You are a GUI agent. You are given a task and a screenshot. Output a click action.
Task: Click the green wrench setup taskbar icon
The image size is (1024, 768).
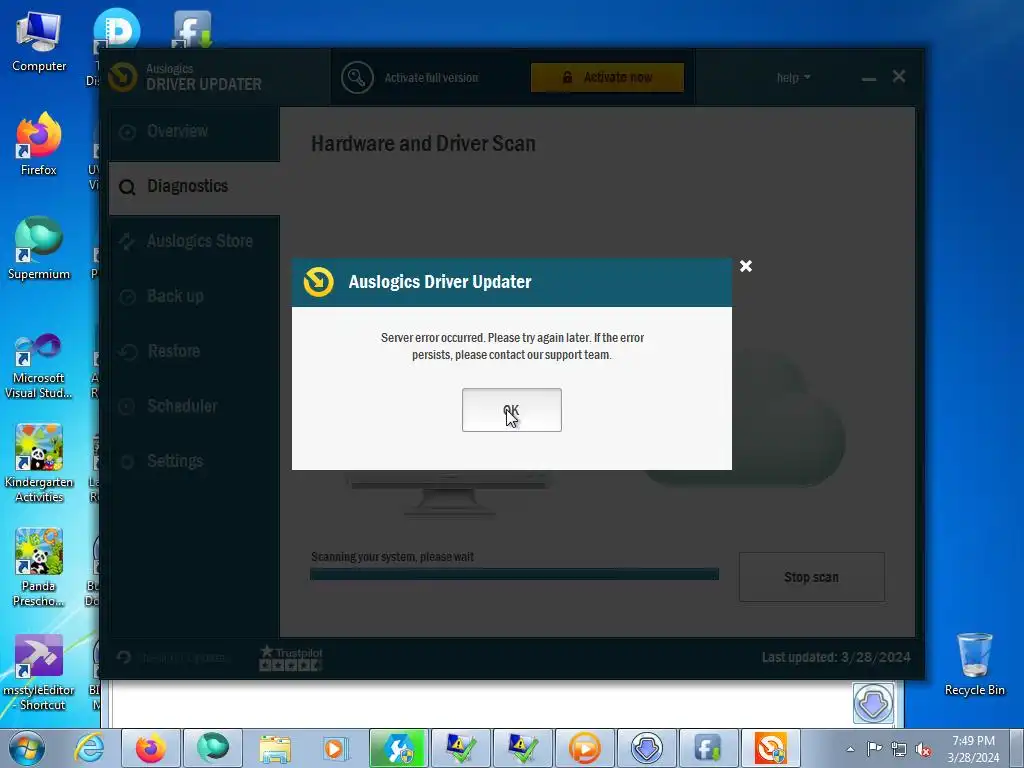click(398, 748)
